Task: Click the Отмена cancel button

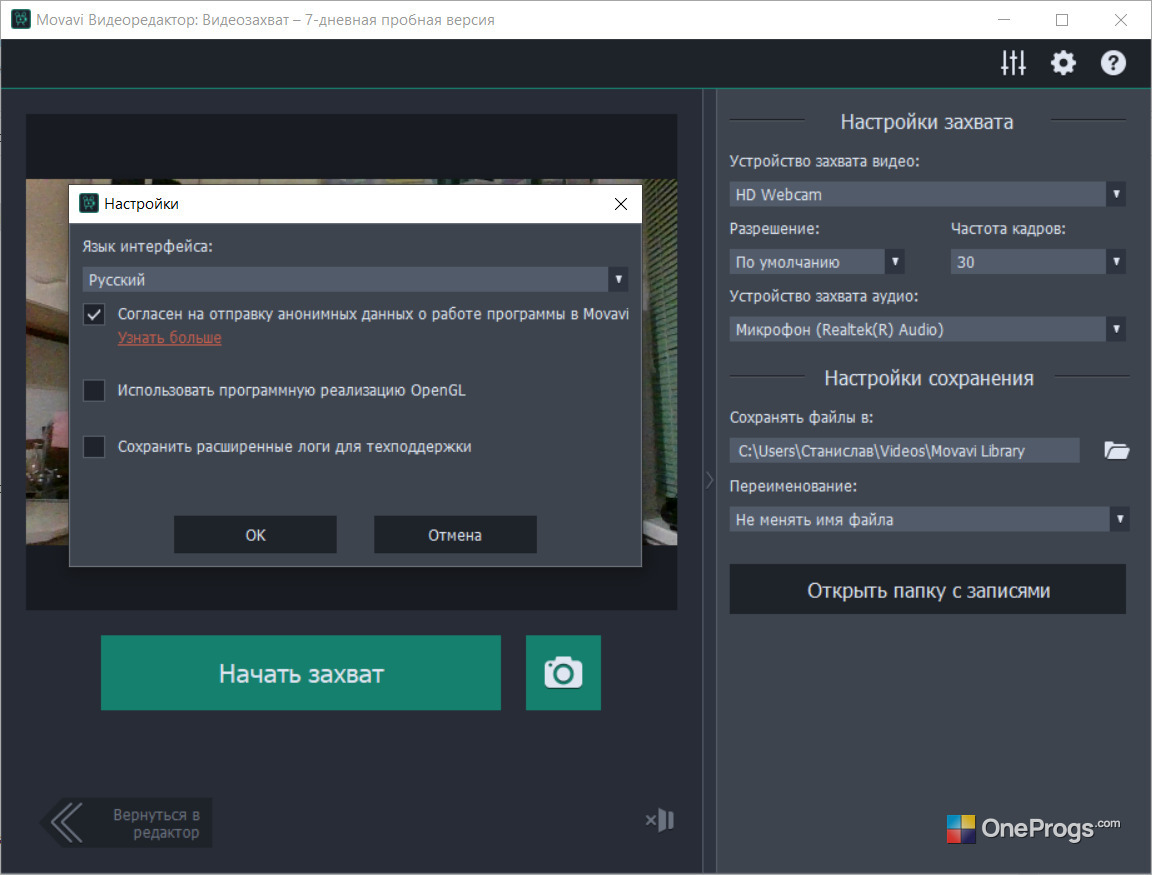Action: click(455, 534)
